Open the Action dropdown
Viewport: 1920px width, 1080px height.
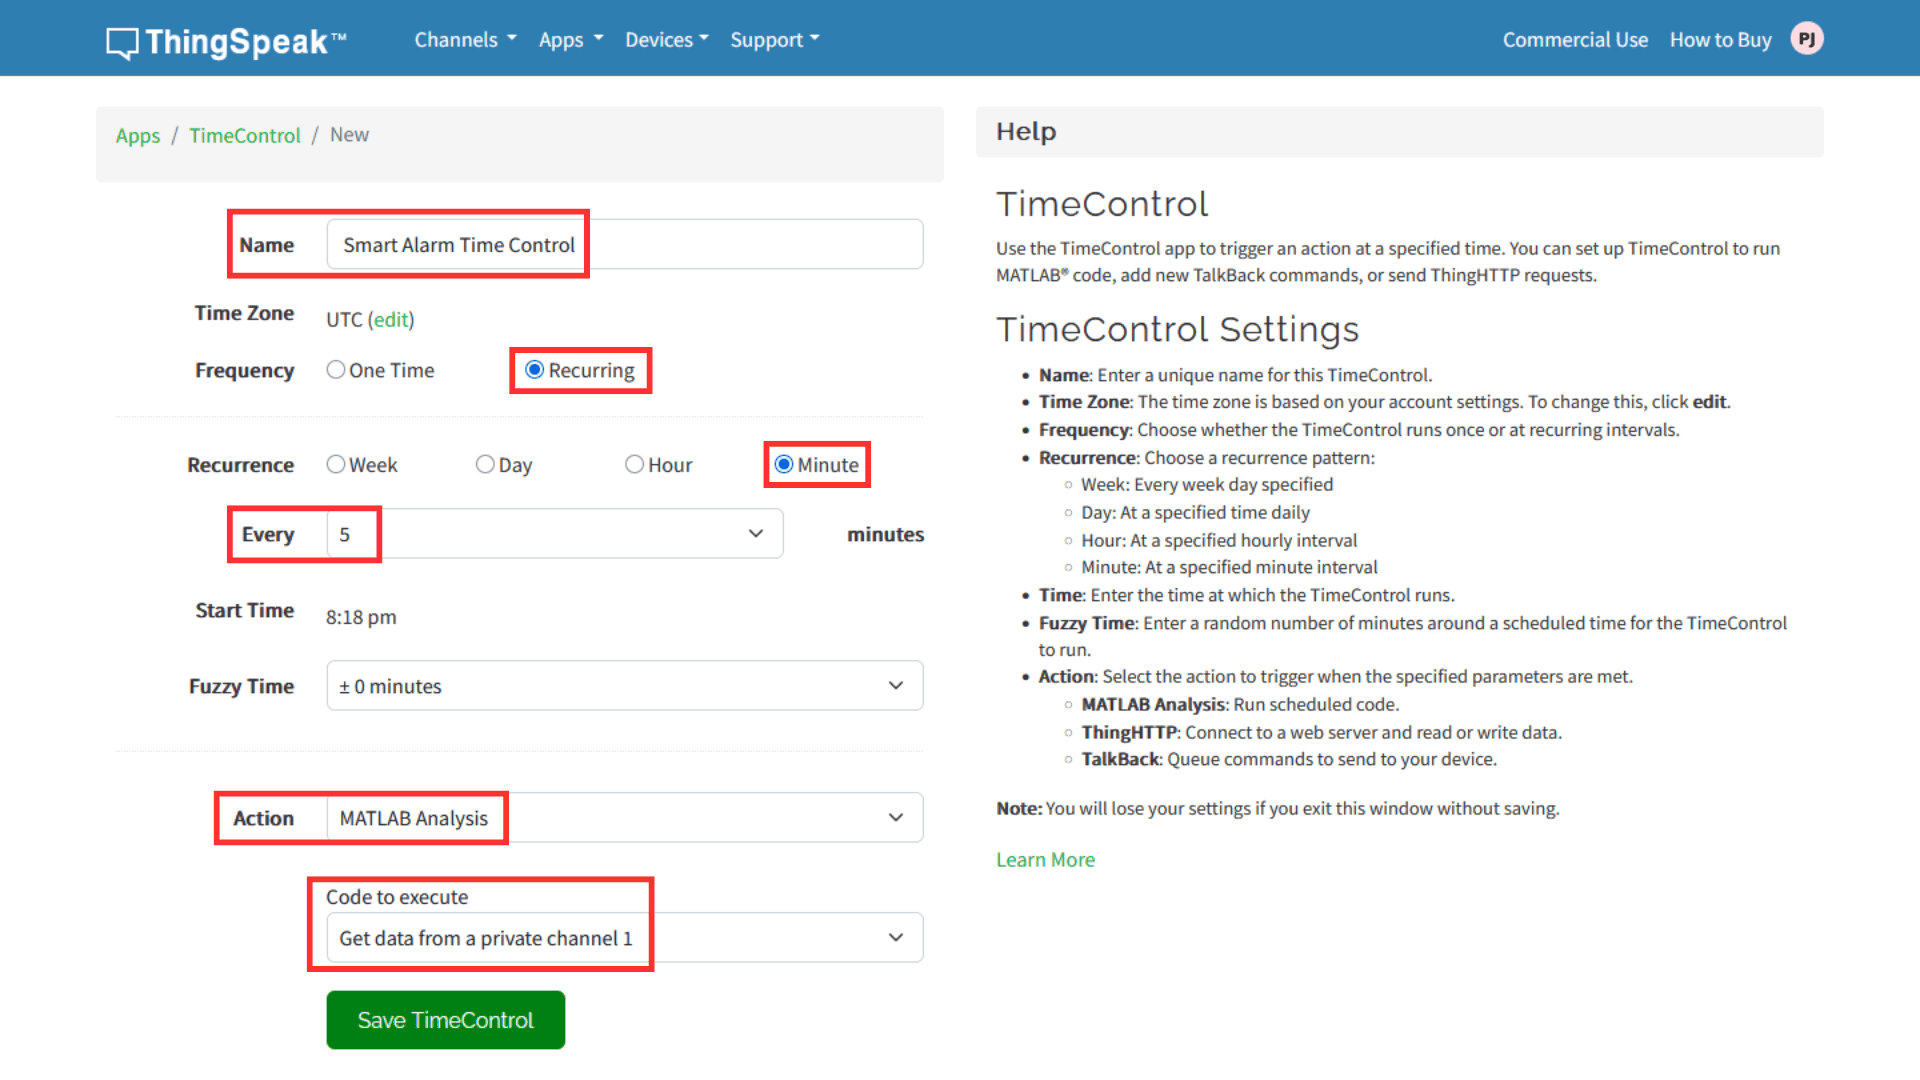(624, 818)
